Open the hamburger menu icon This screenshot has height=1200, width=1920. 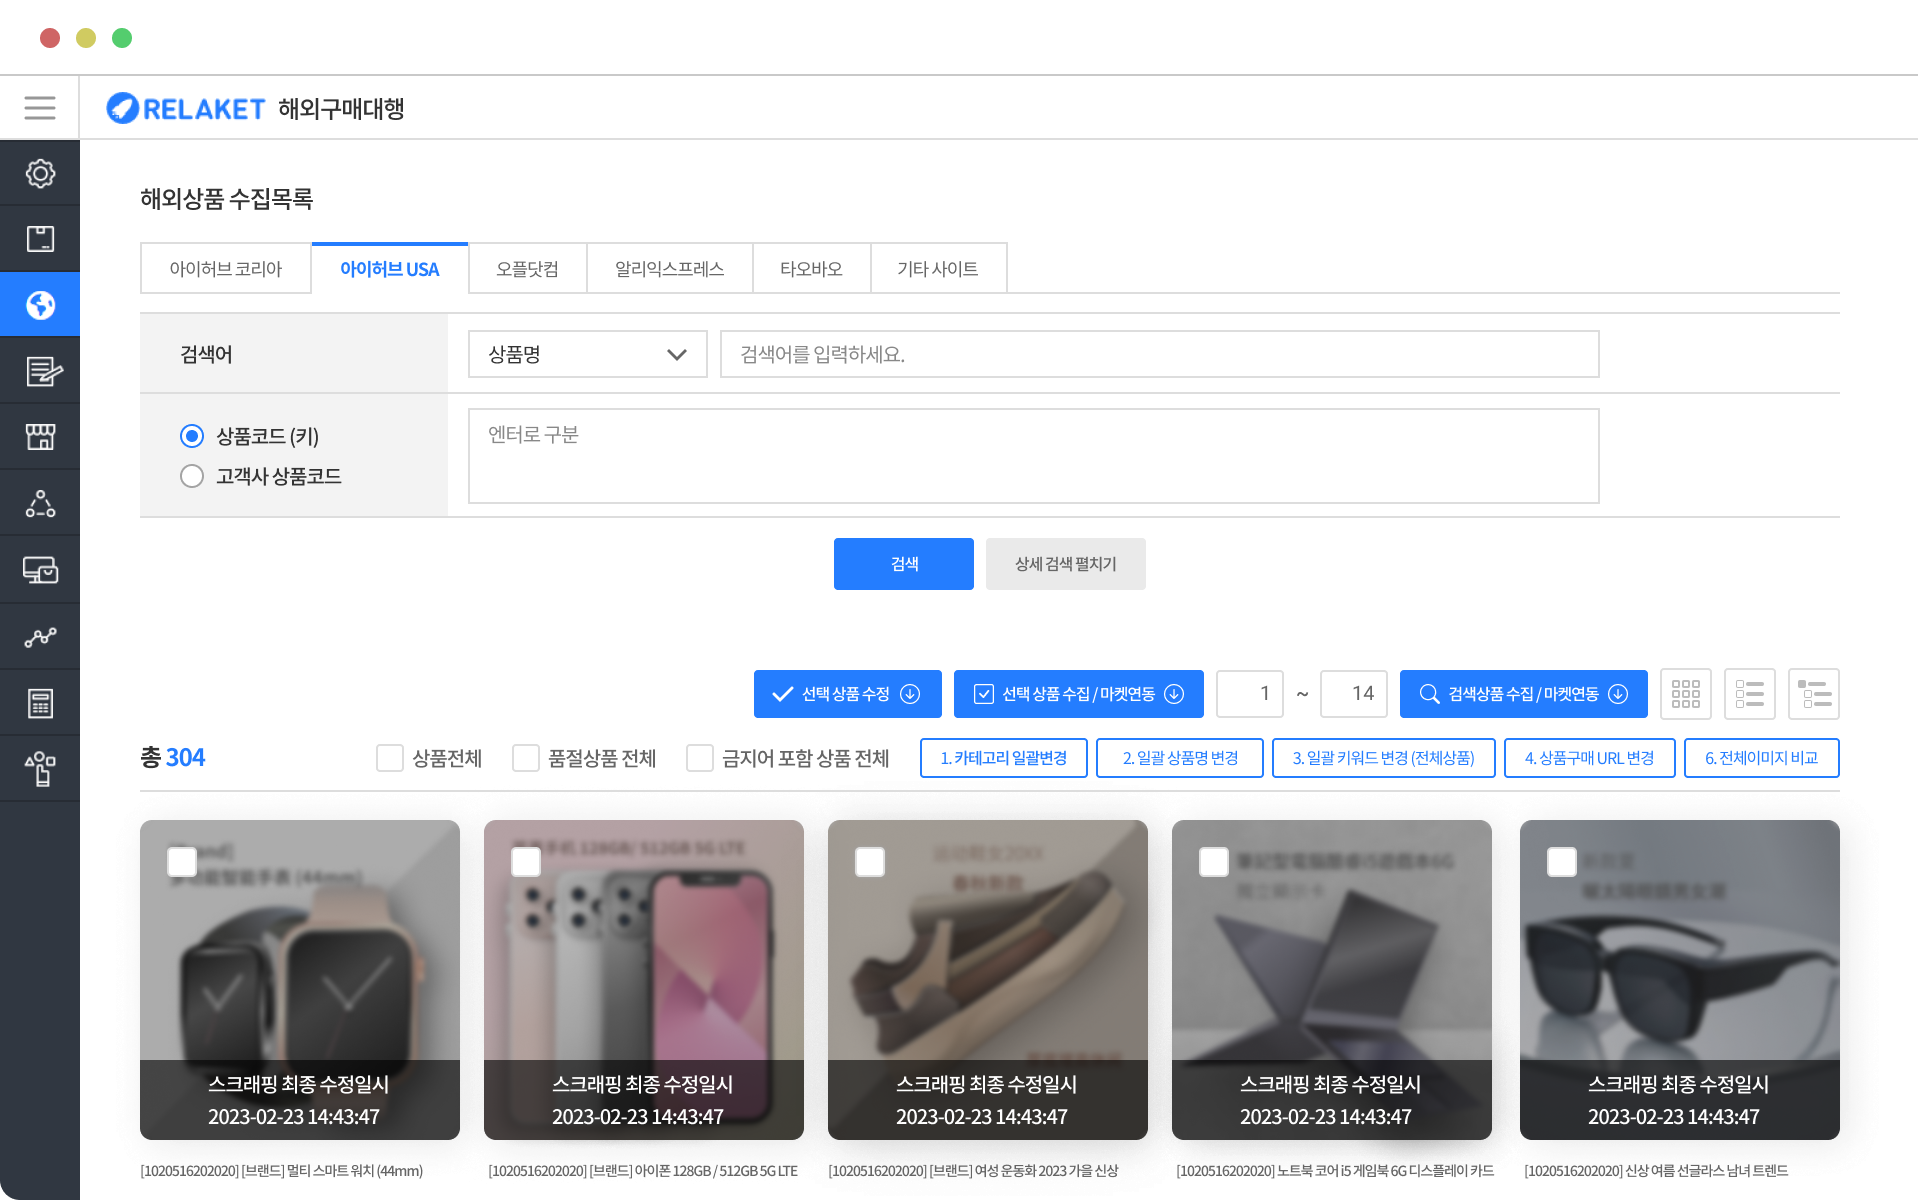[40, 108]
